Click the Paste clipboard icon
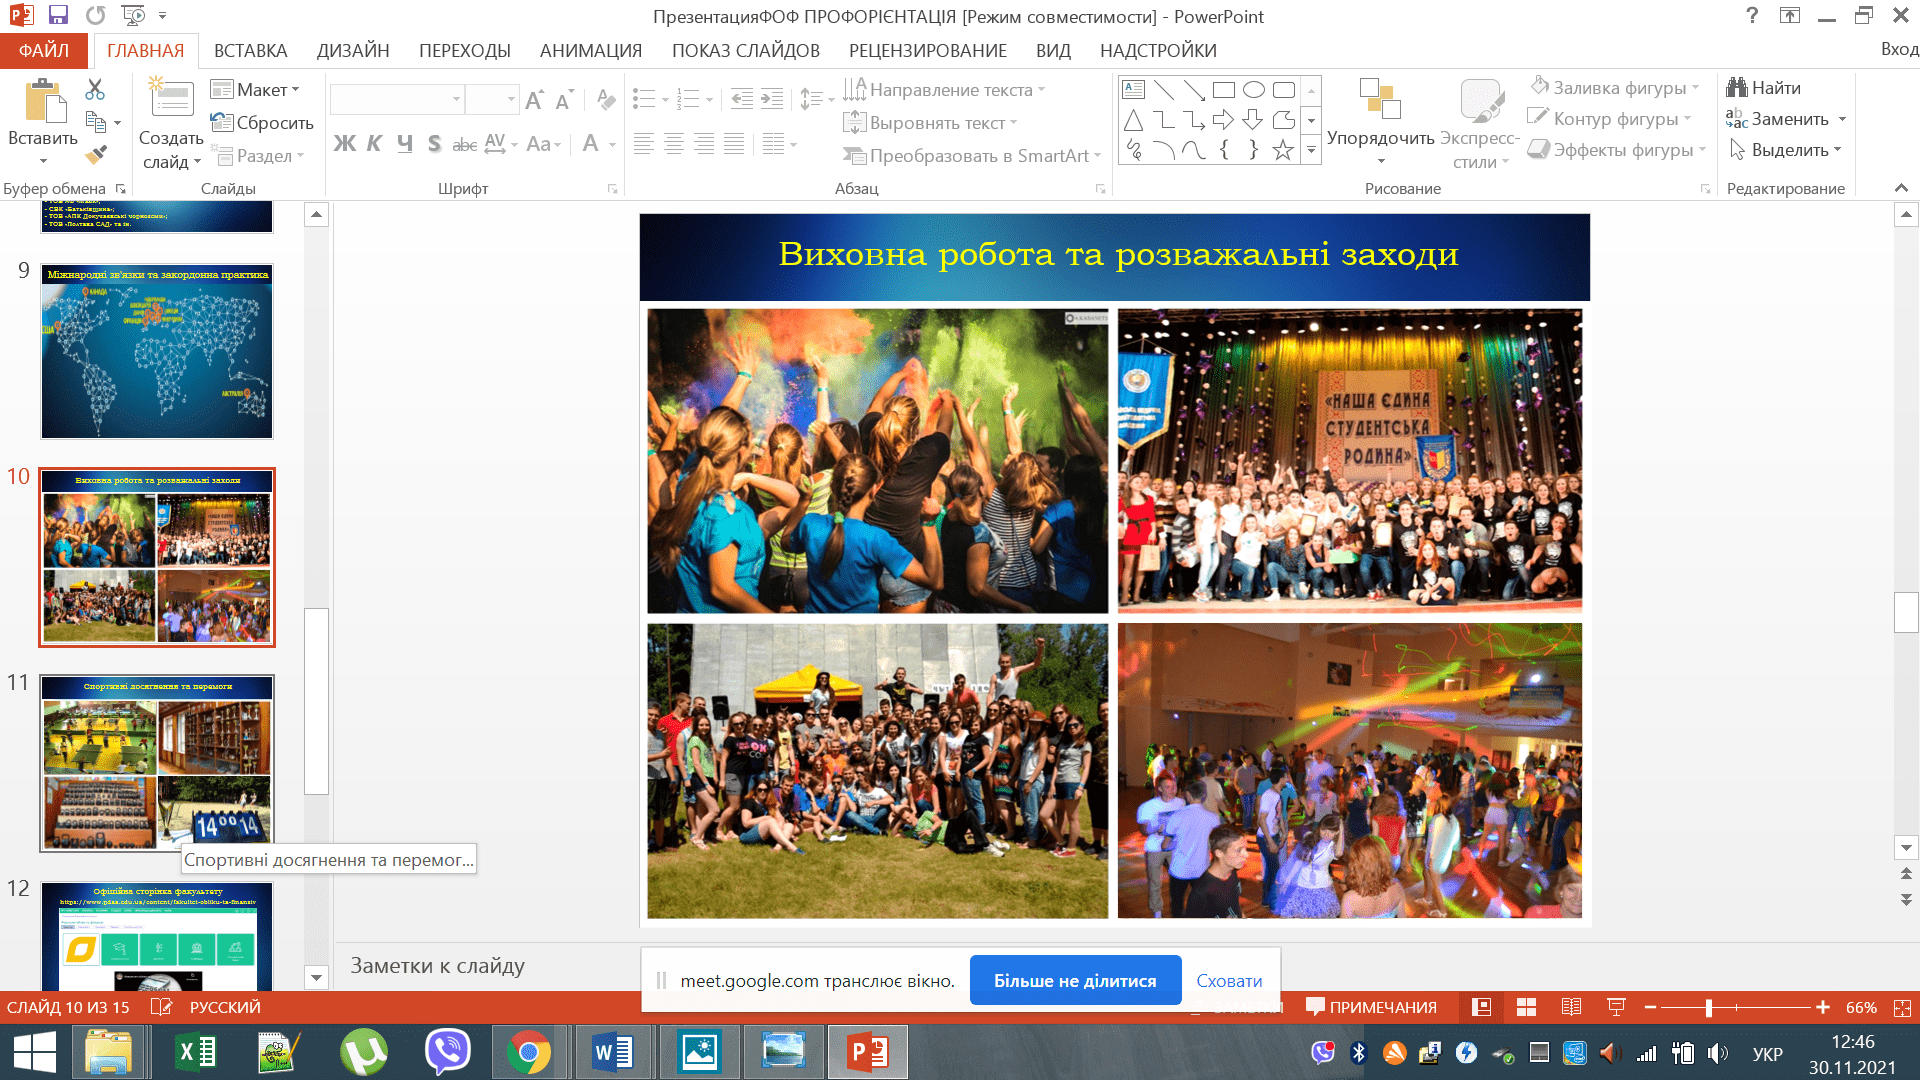Viewport: 1920px width, 1080px height. coord(44,103)
